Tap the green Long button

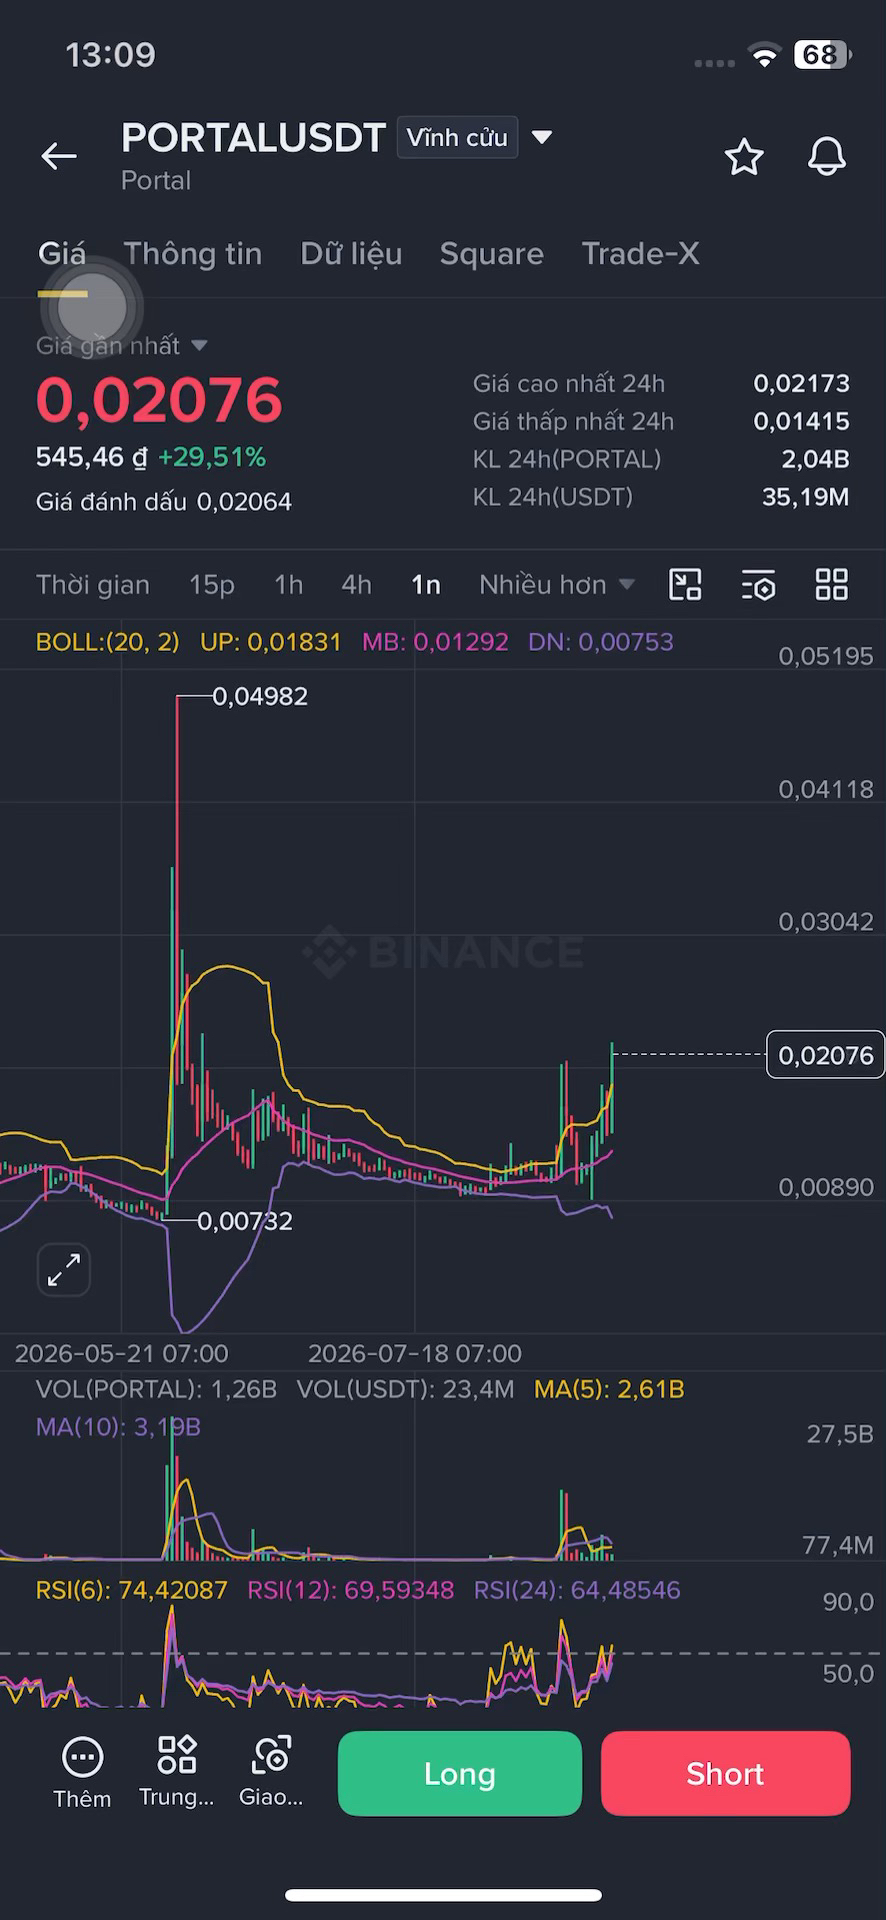coord(460,1773)
